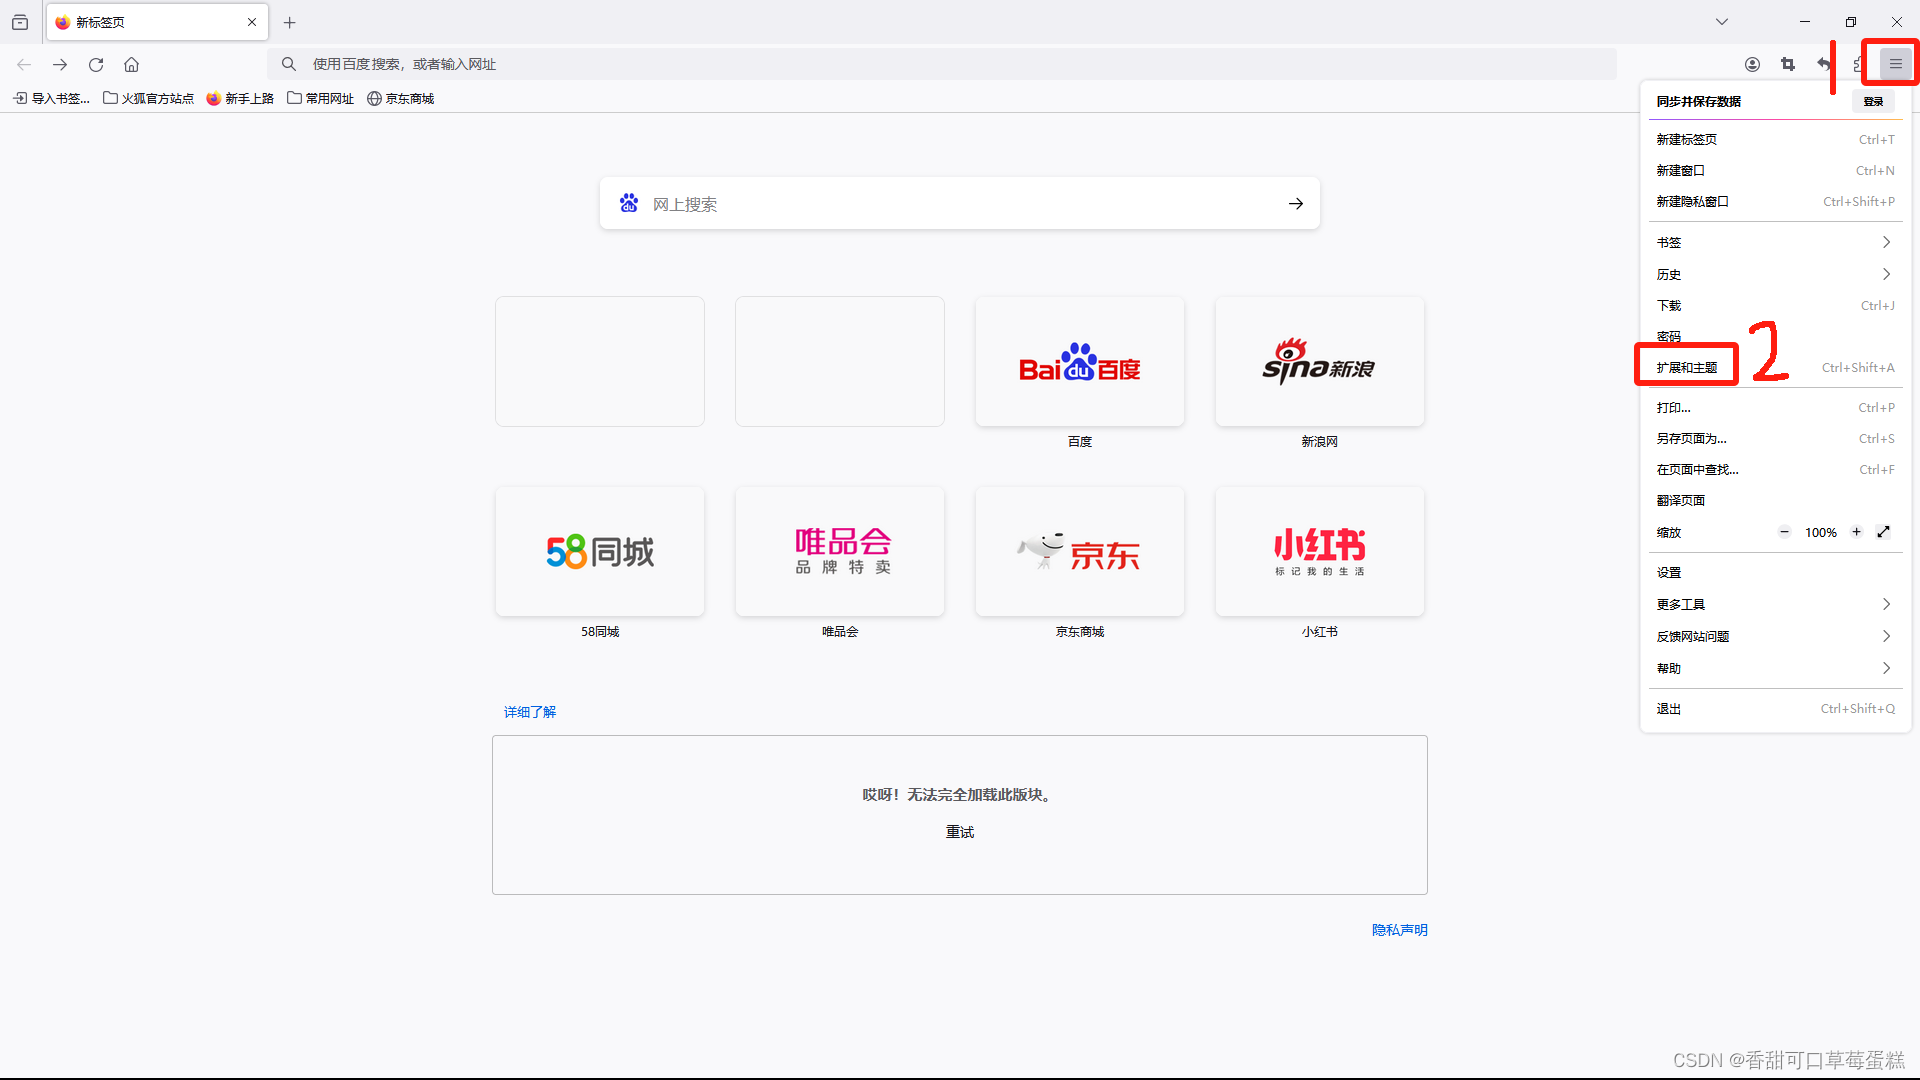Open the 导入书签 bookmark toolbar item
This screenshot has height=1080, width=1920.
pos(51,98)
